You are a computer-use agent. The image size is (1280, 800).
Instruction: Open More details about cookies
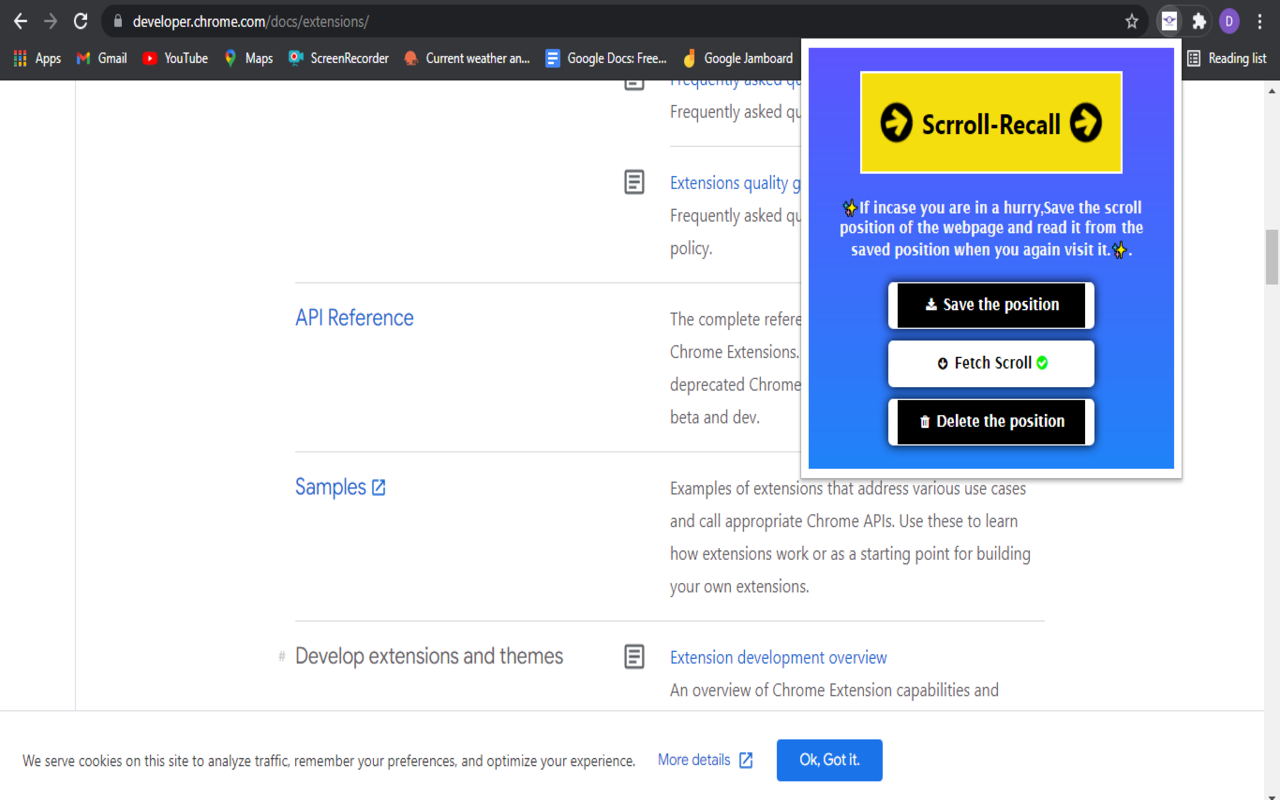coord(705,760)
